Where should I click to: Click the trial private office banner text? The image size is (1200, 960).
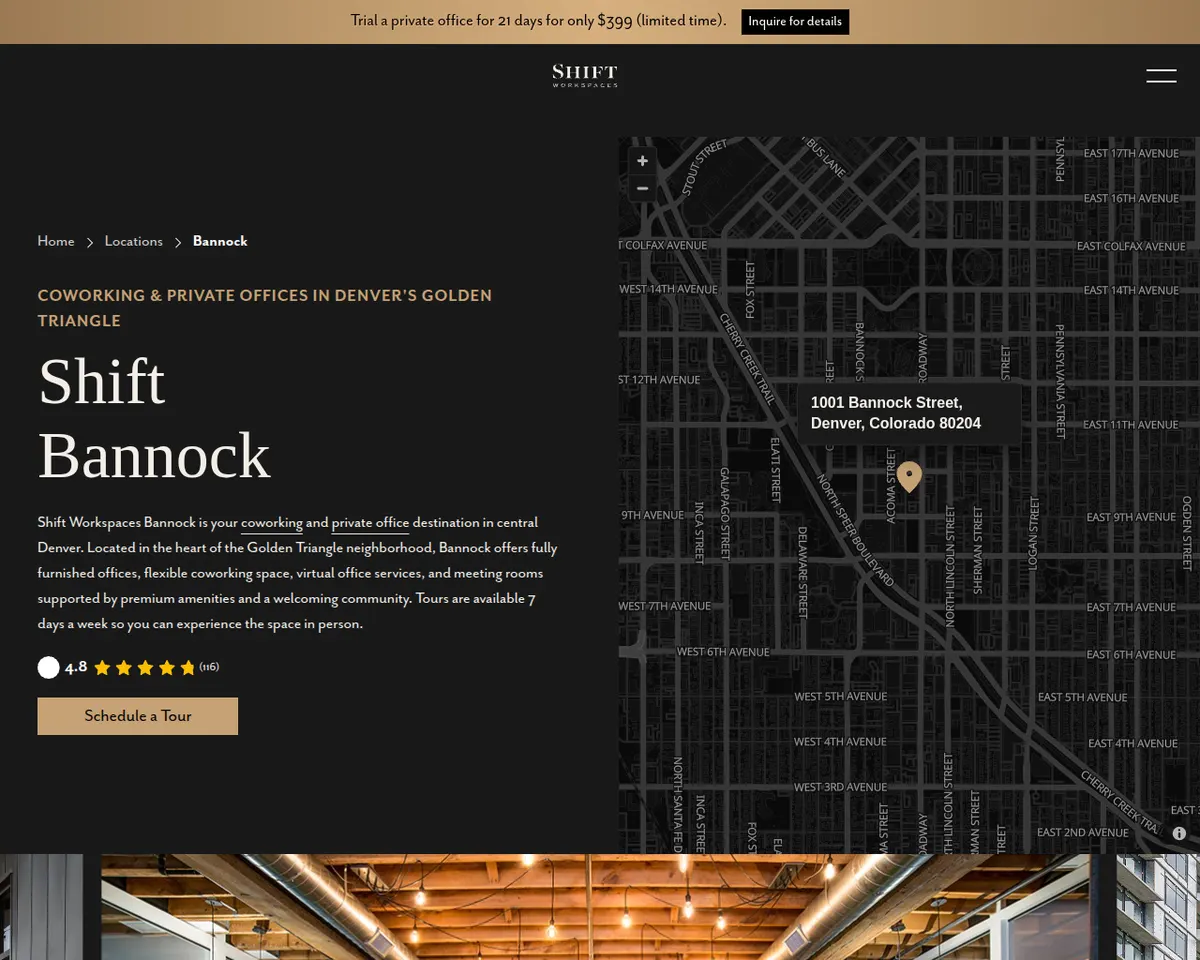pyautogui.click(x=538, y=21)
